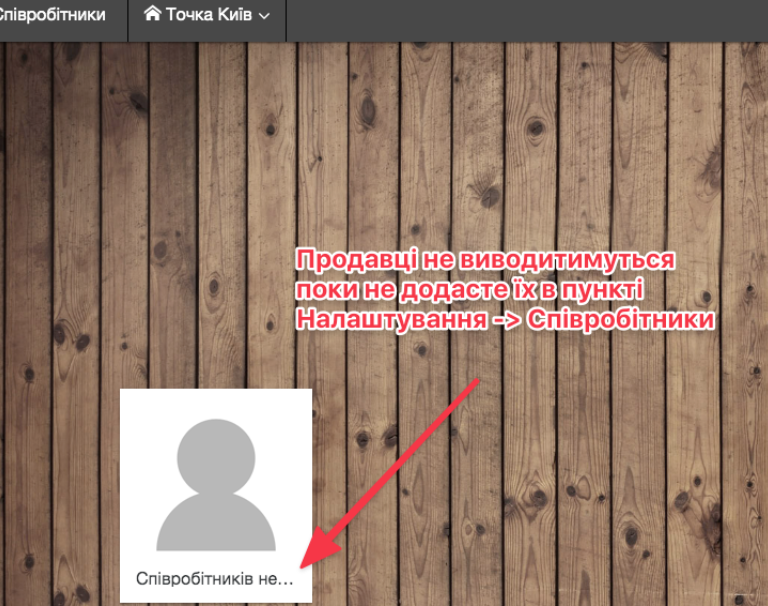The height and width of the screenshot is (606, 768).
Task: Click the home icon beside Точка Київ
Action: coord(152,15)
